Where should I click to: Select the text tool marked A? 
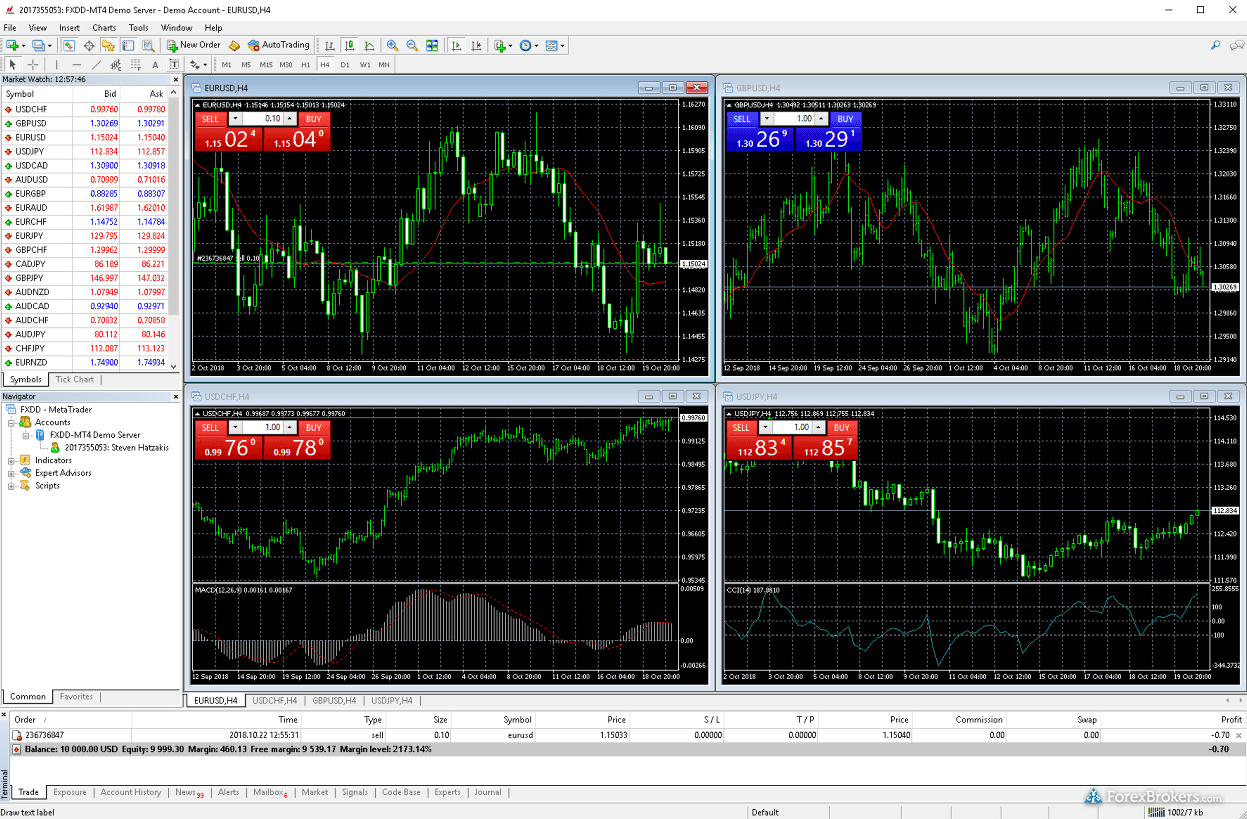point(155,64)
